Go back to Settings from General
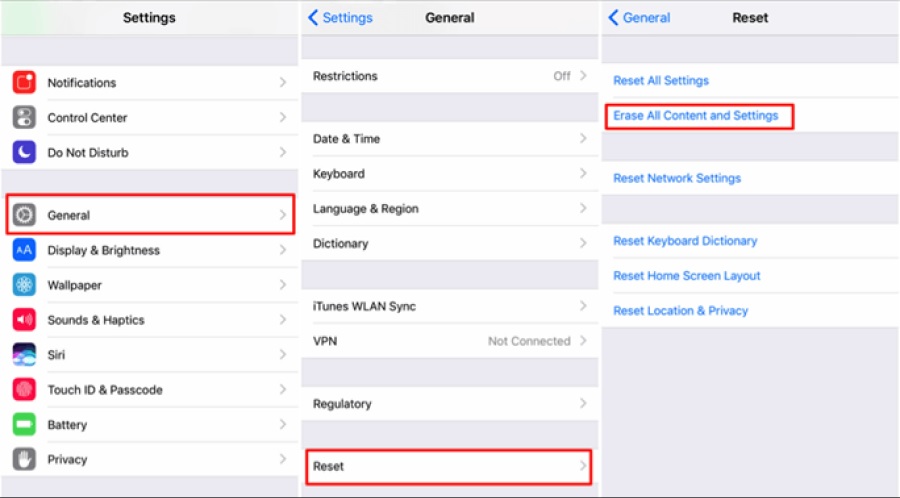This screenshot has height=498, width=900. (340, 18)
